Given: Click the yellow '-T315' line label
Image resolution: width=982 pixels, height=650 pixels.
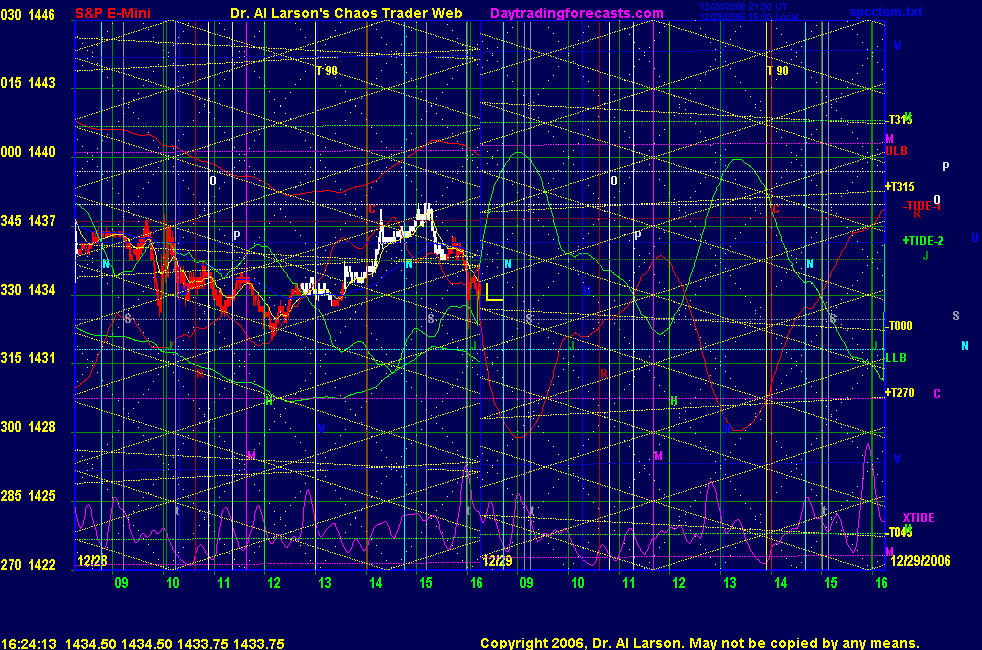Looking at the screenshot, I should (899, 120).
